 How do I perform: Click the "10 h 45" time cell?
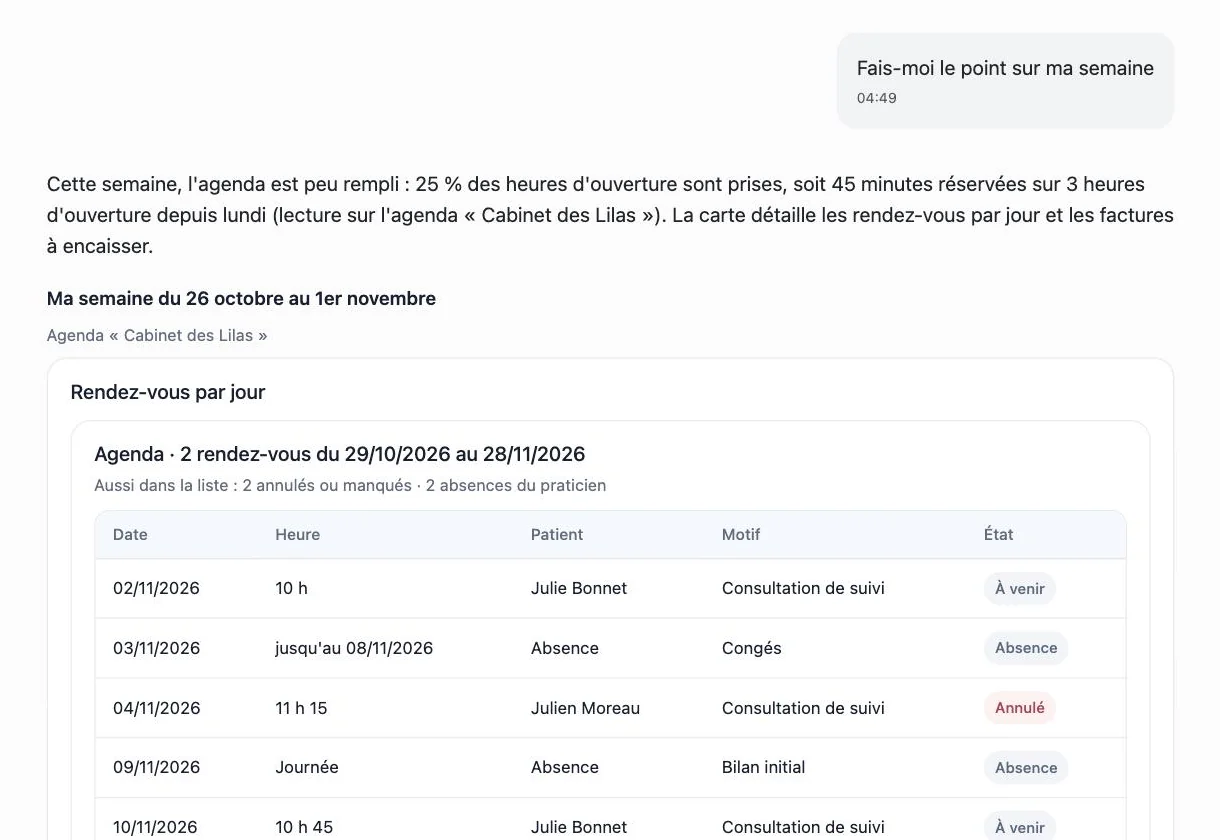(304, 827)
